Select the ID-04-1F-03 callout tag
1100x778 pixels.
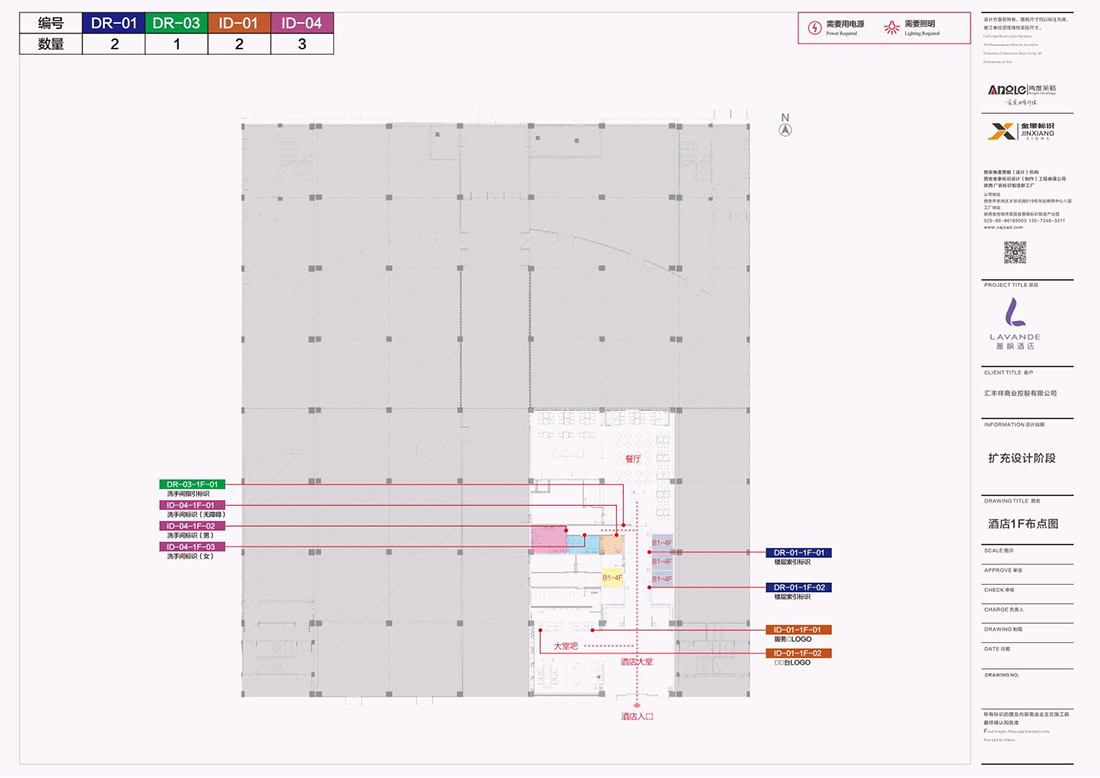(199, 547)
